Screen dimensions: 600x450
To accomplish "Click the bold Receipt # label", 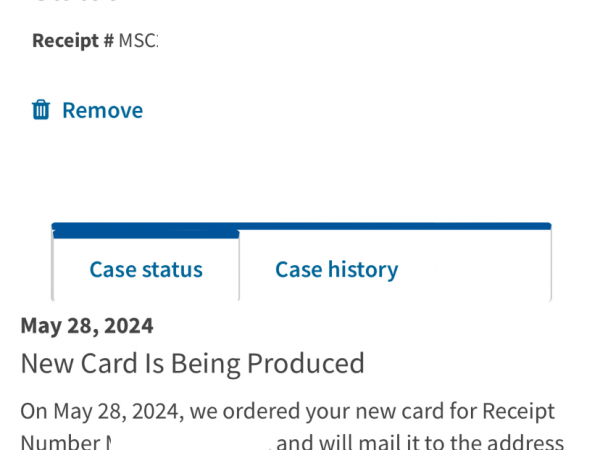I will pyautogui.click(x=73, y=41).
